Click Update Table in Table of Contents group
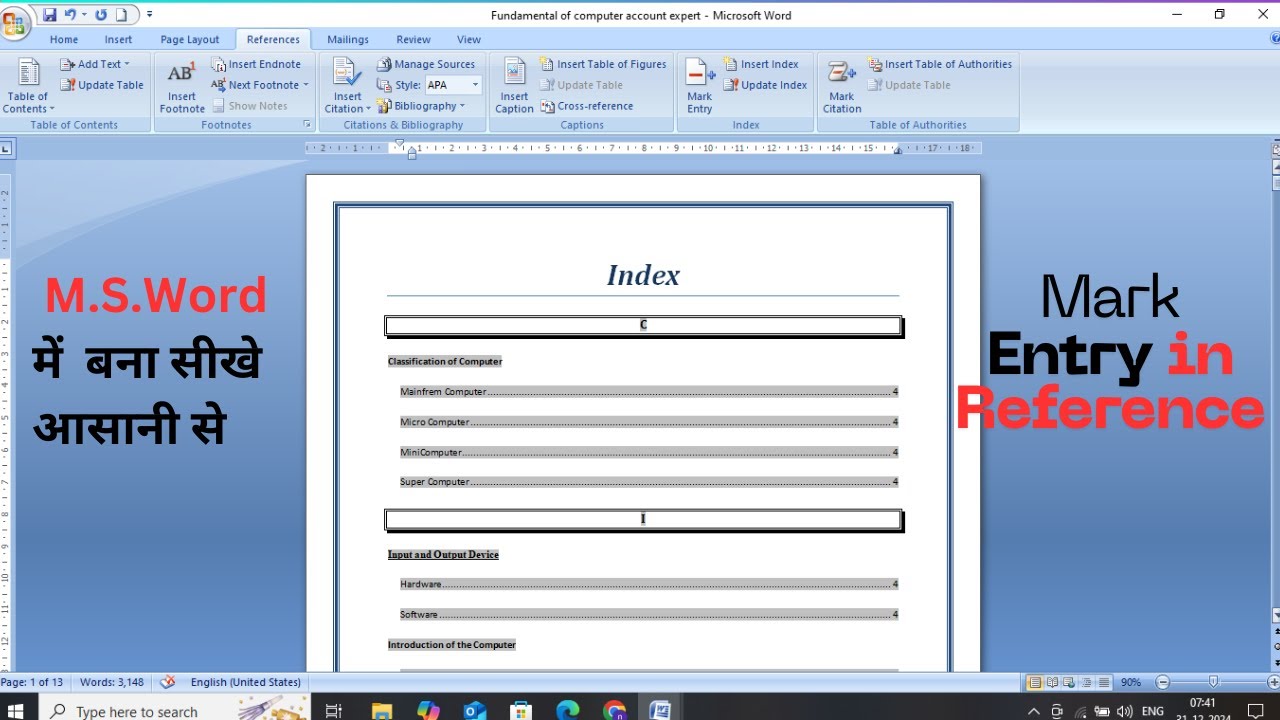 click(102, 85)
